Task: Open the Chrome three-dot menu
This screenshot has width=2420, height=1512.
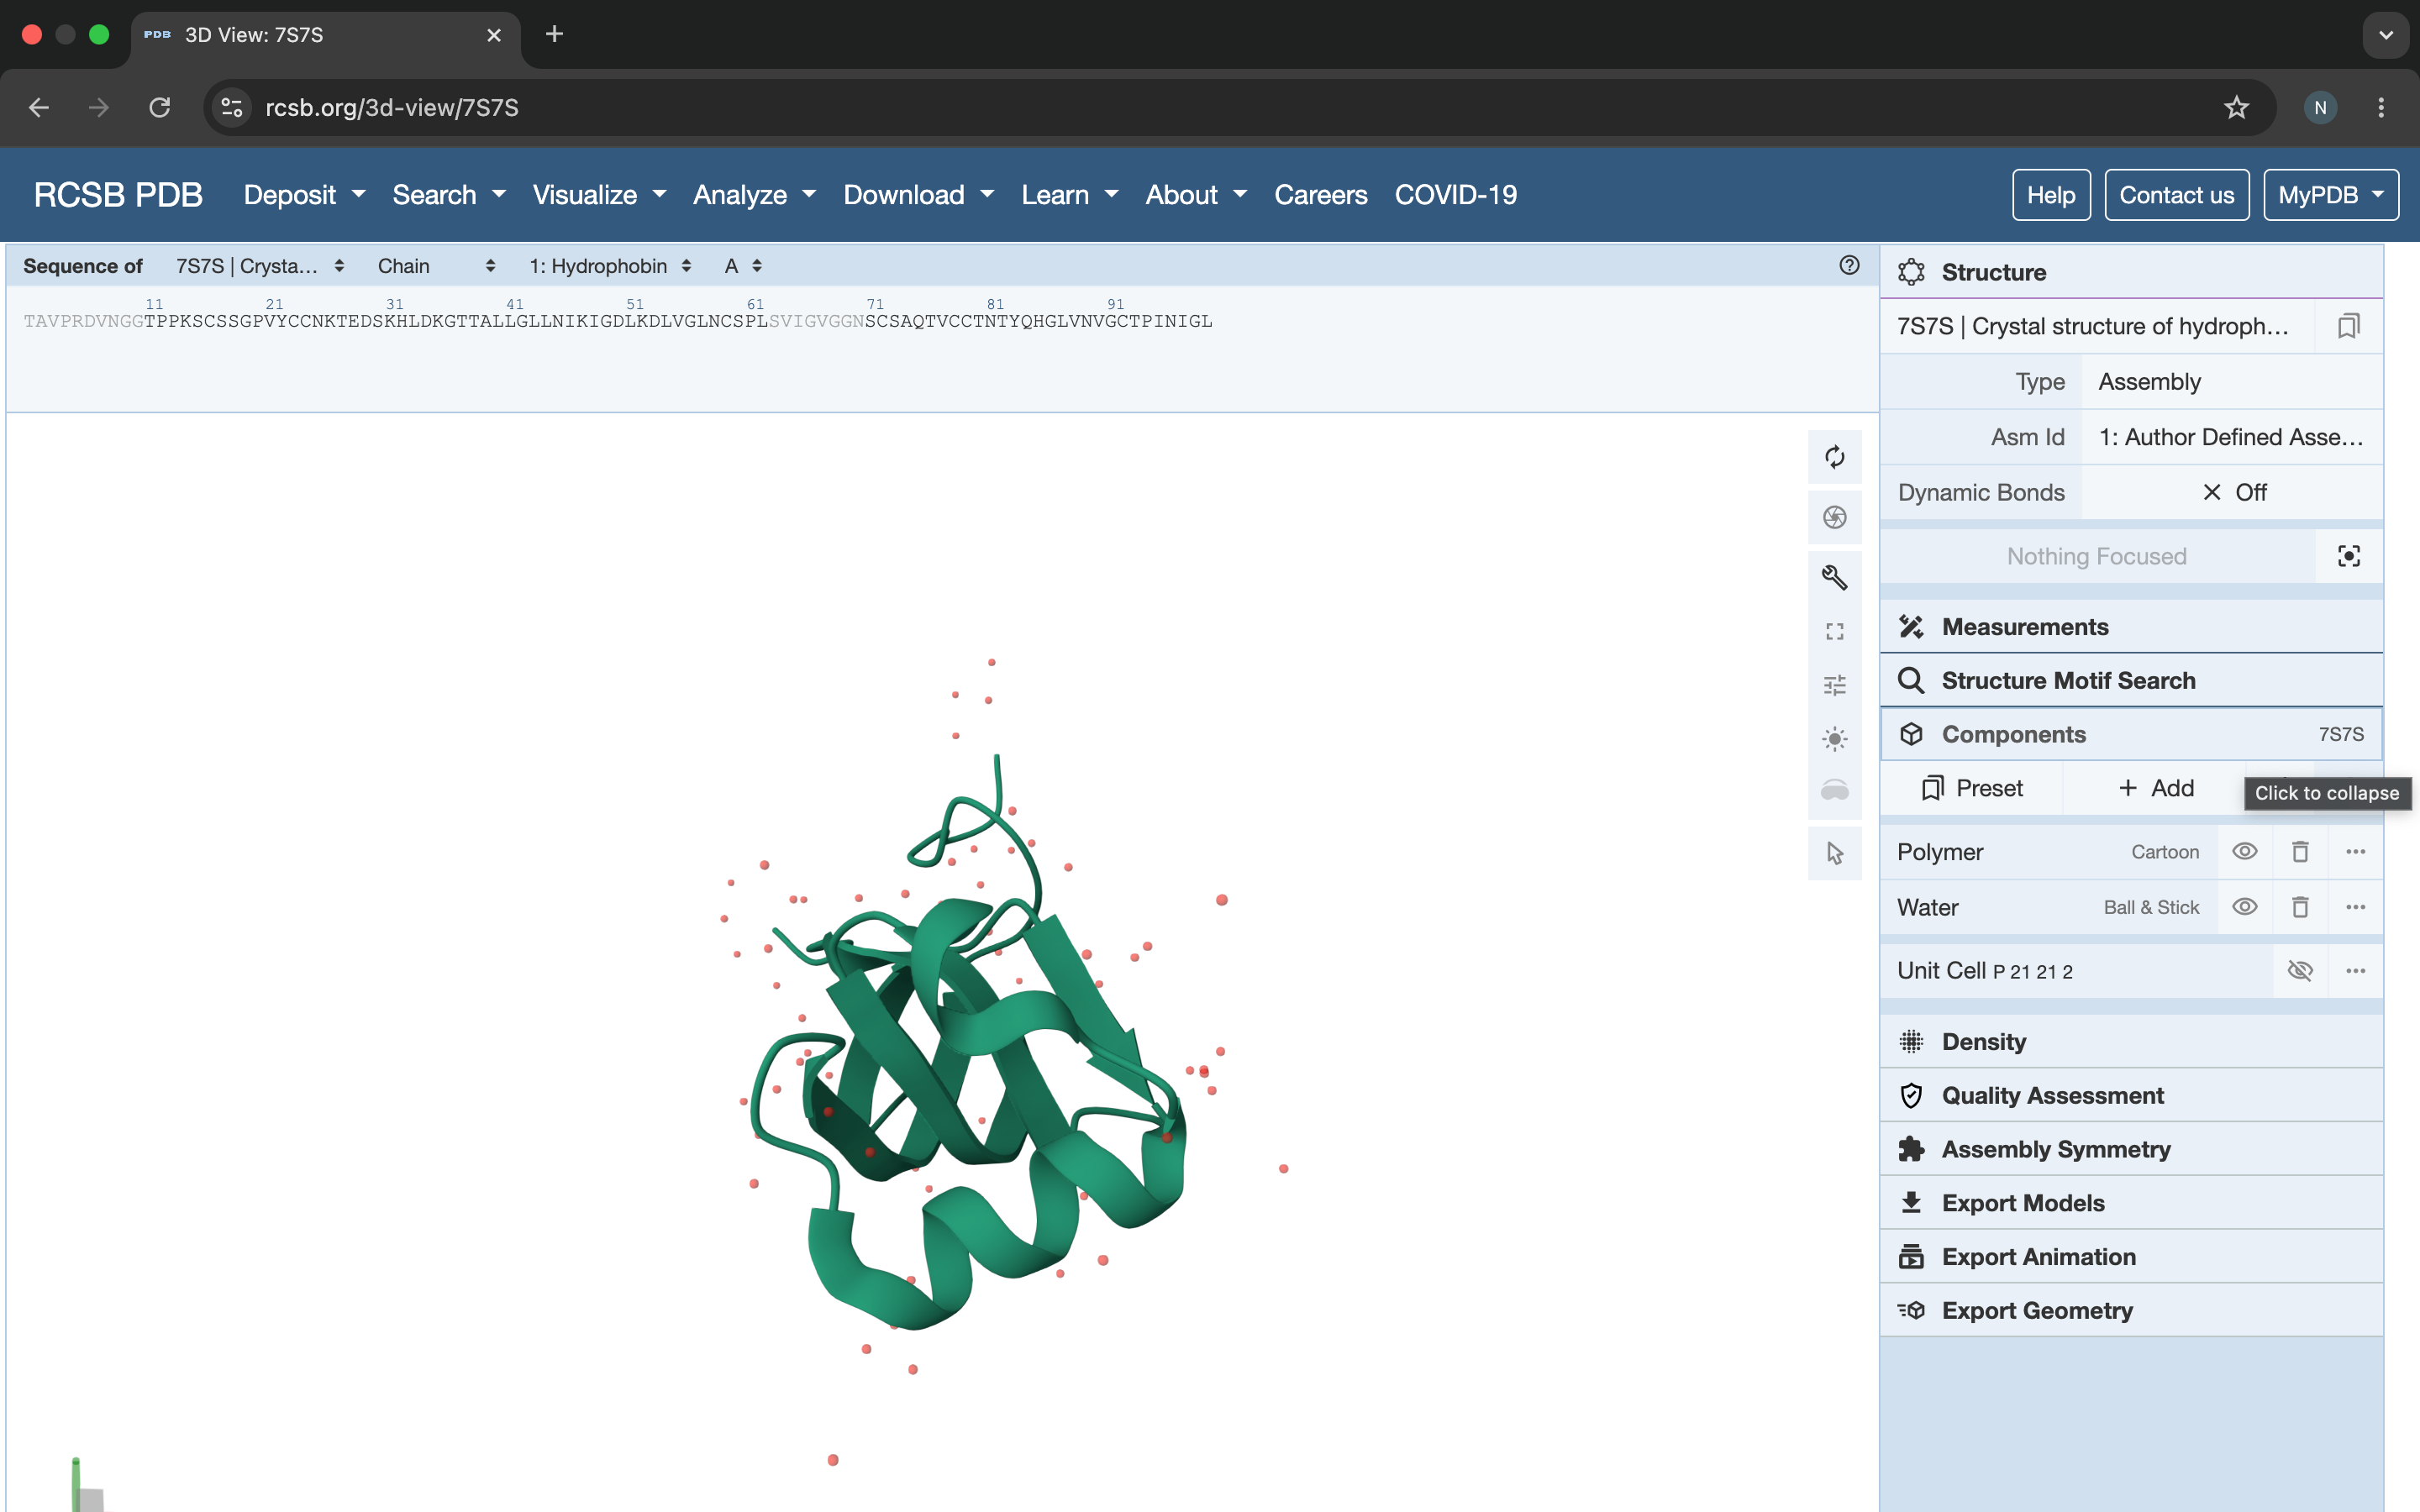Action: point(2381,107)
